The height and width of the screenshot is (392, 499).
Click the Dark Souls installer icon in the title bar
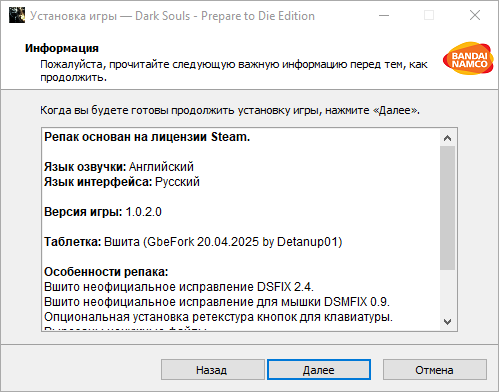(17, 15)
